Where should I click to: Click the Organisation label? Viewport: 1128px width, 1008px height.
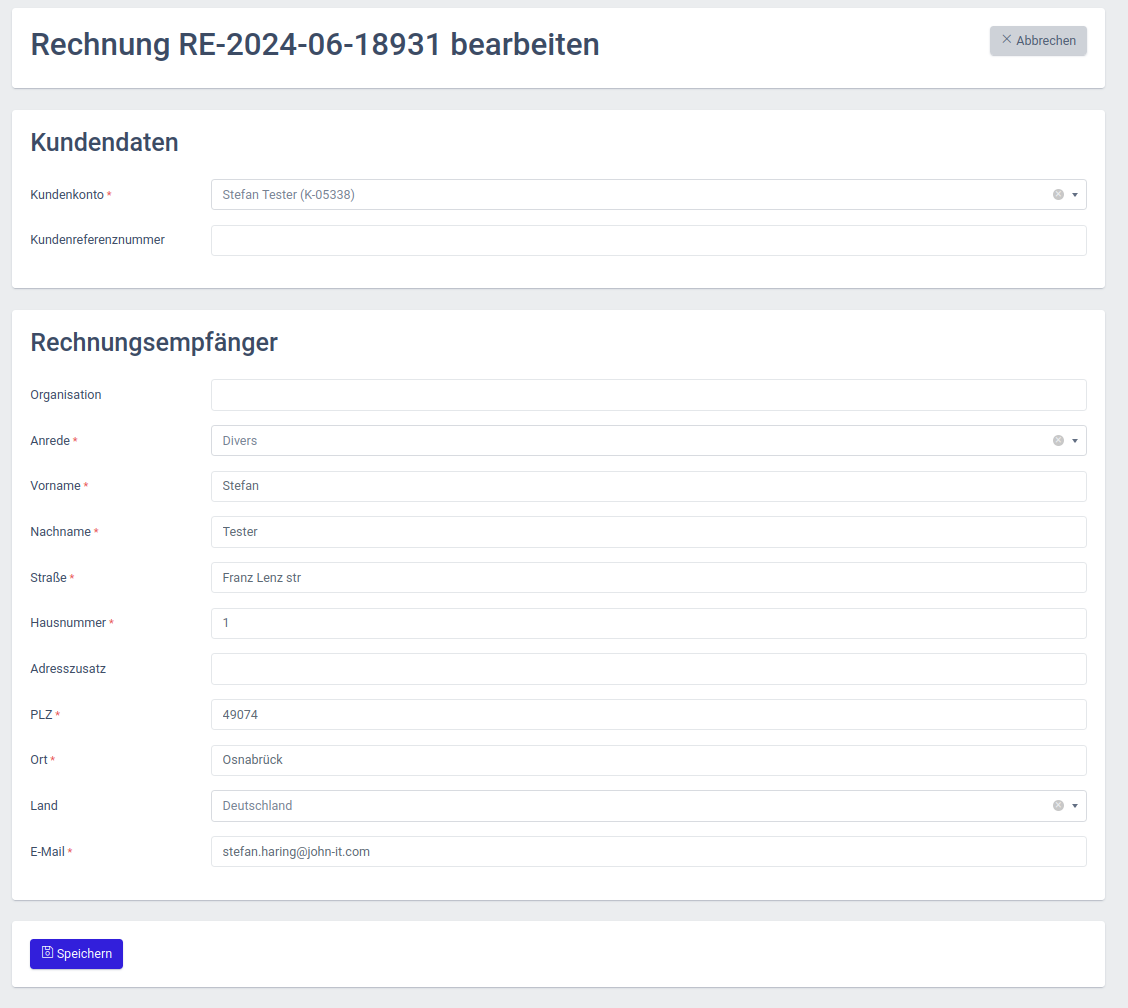65,395
